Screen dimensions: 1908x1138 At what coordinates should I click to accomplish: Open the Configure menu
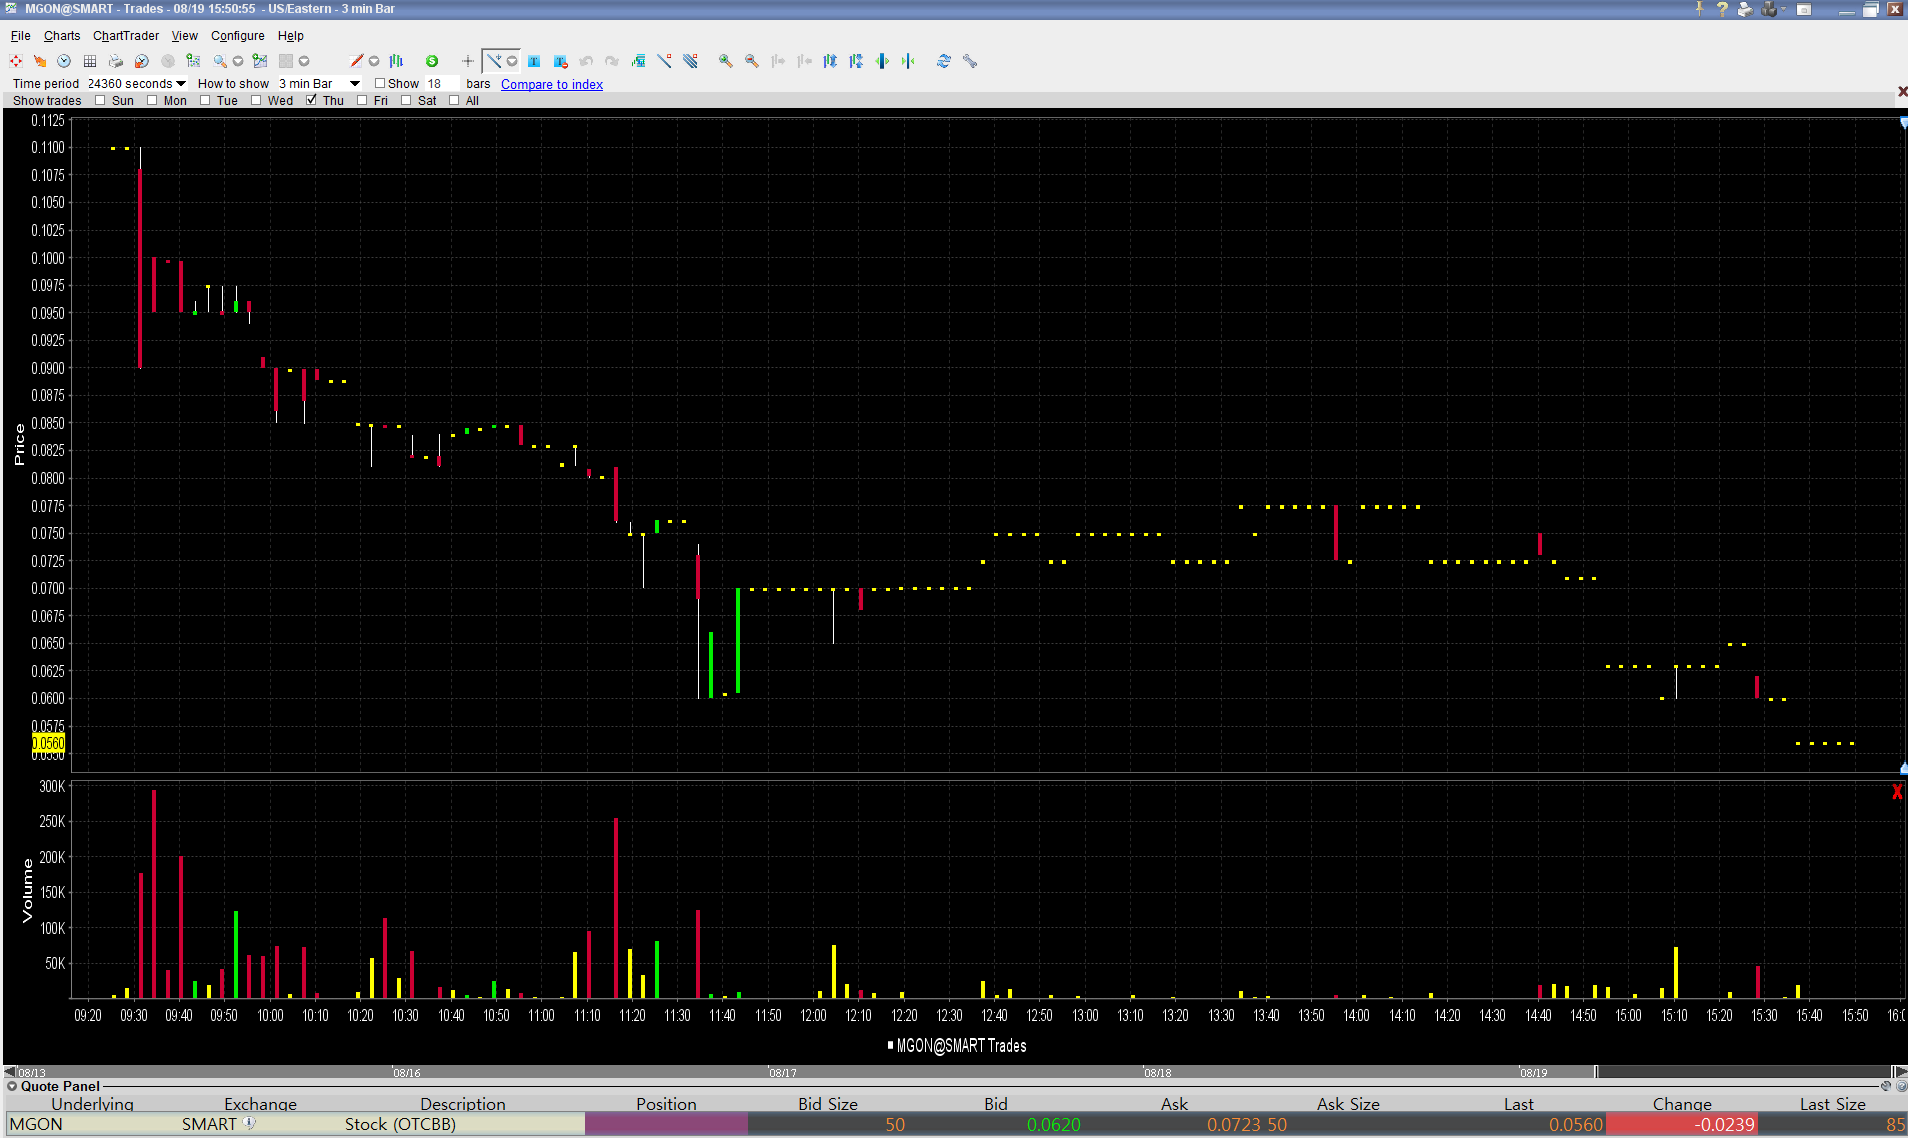click(x=237, y=36)
